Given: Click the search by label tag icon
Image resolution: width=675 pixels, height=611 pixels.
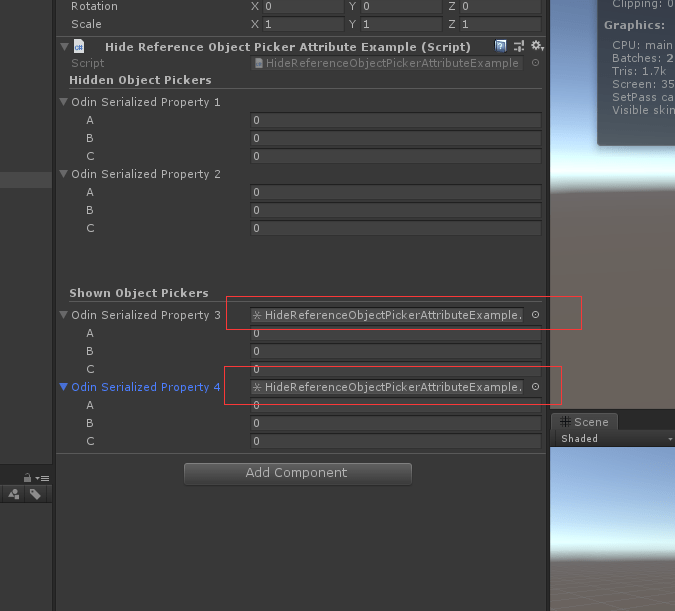Looking at the screenshot, I should [x=35, y=494].
